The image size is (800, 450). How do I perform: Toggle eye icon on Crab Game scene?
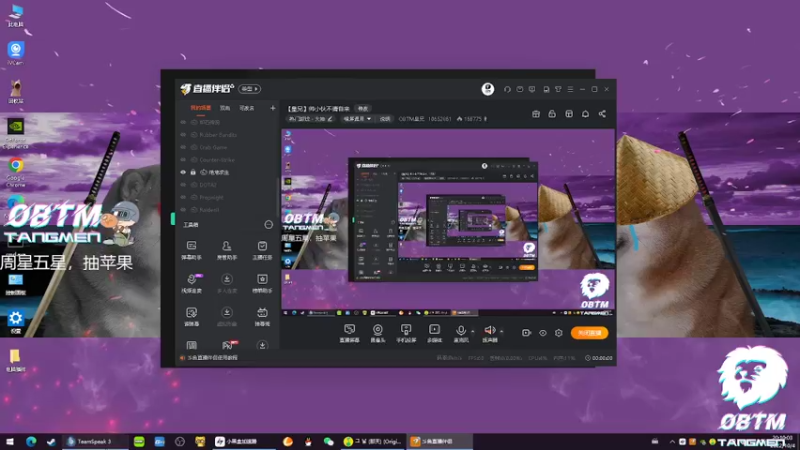point(183,147)
